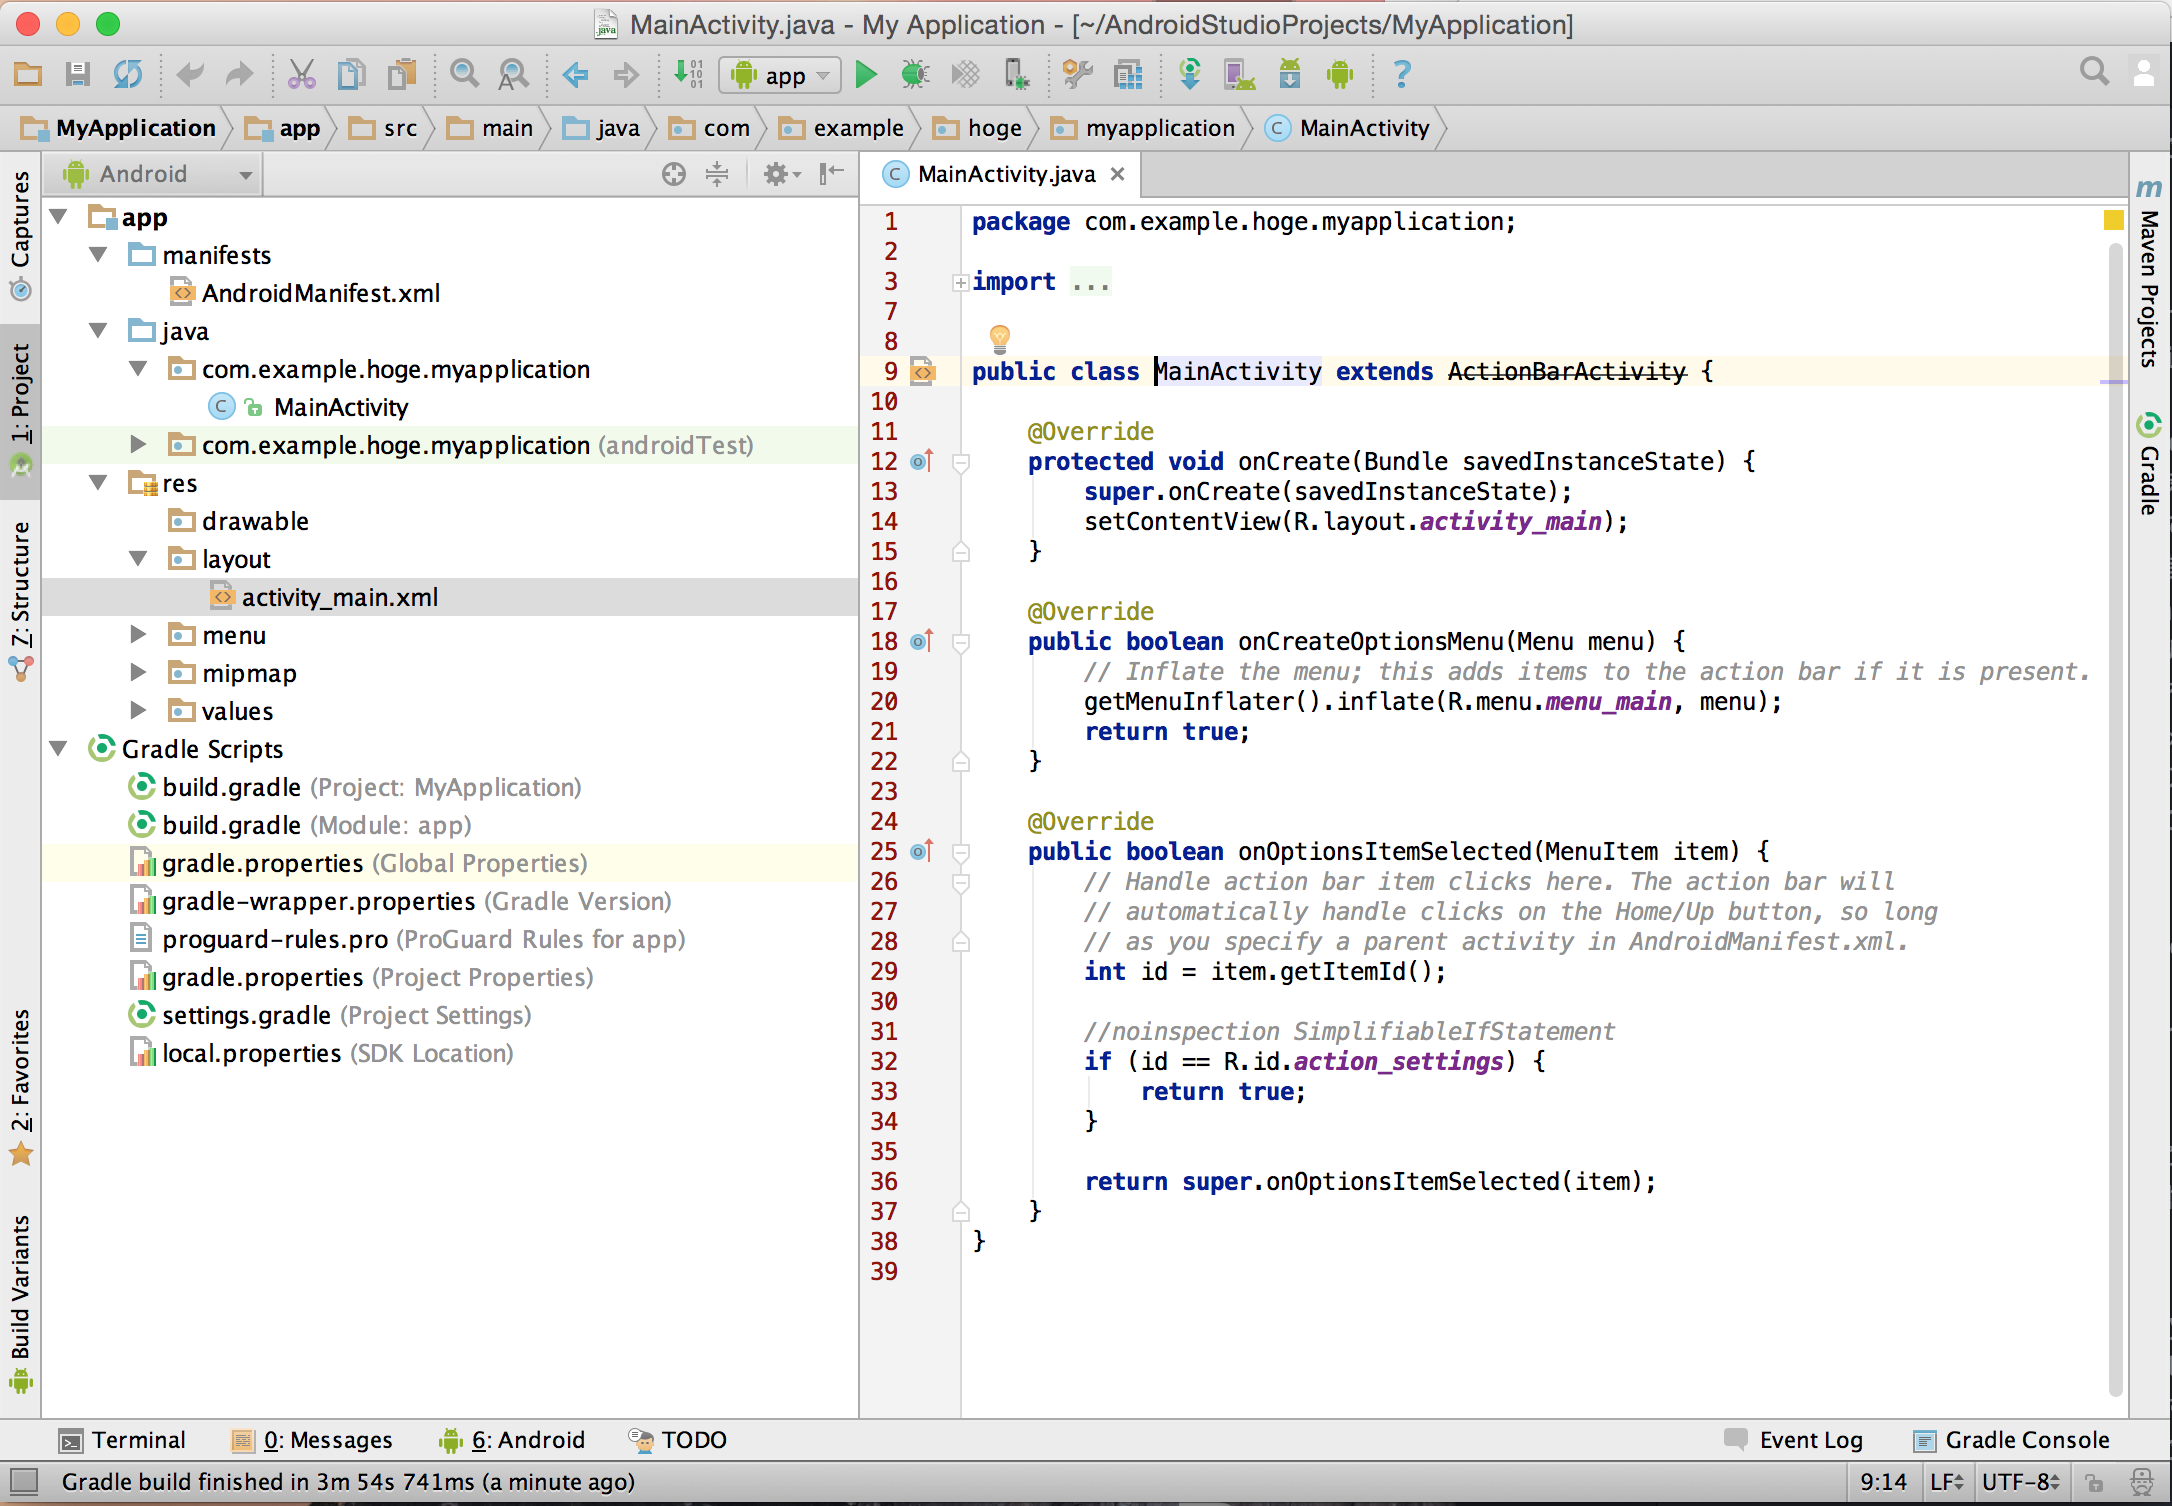Navigate Forward with the right arrow

[x=626, y=74]
